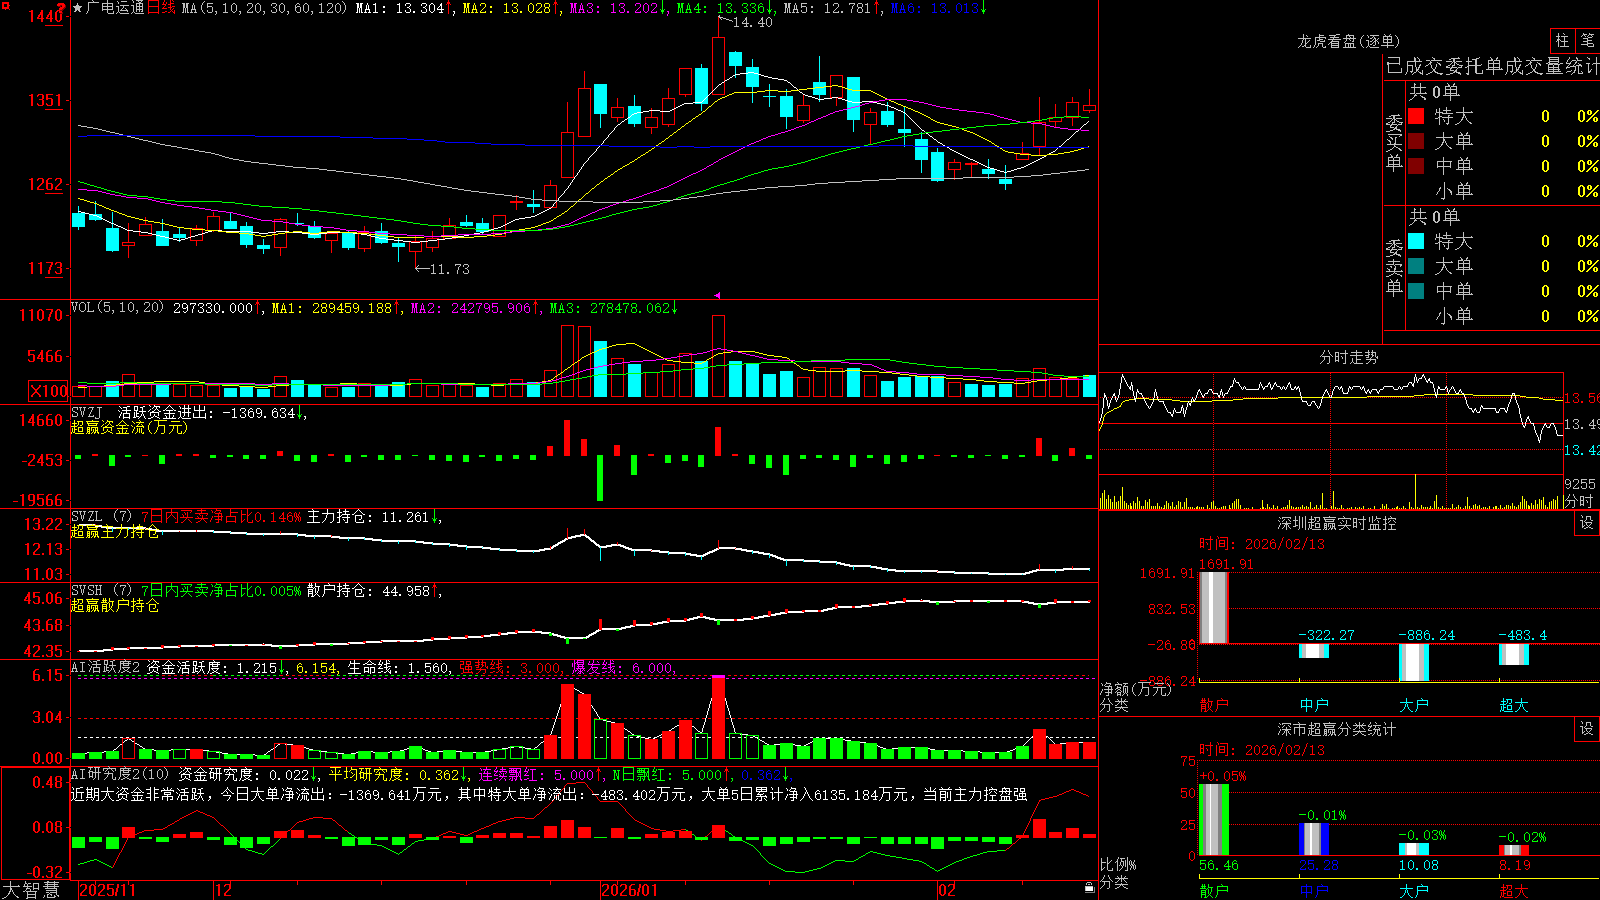
Task: Switch 龙虎看盘 to 柱 view
Action: (x=1562, y=40)
